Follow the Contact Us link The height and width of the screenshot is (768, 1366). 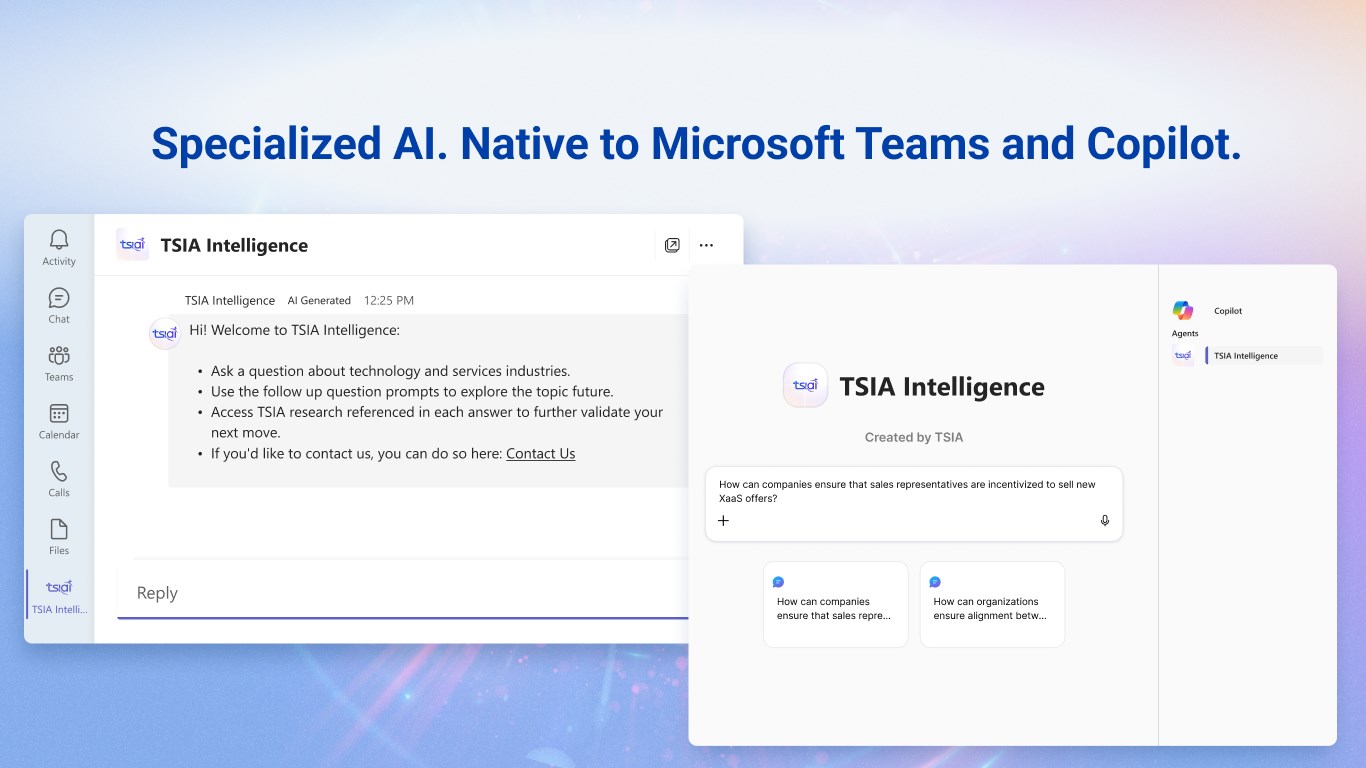[541, 453]
